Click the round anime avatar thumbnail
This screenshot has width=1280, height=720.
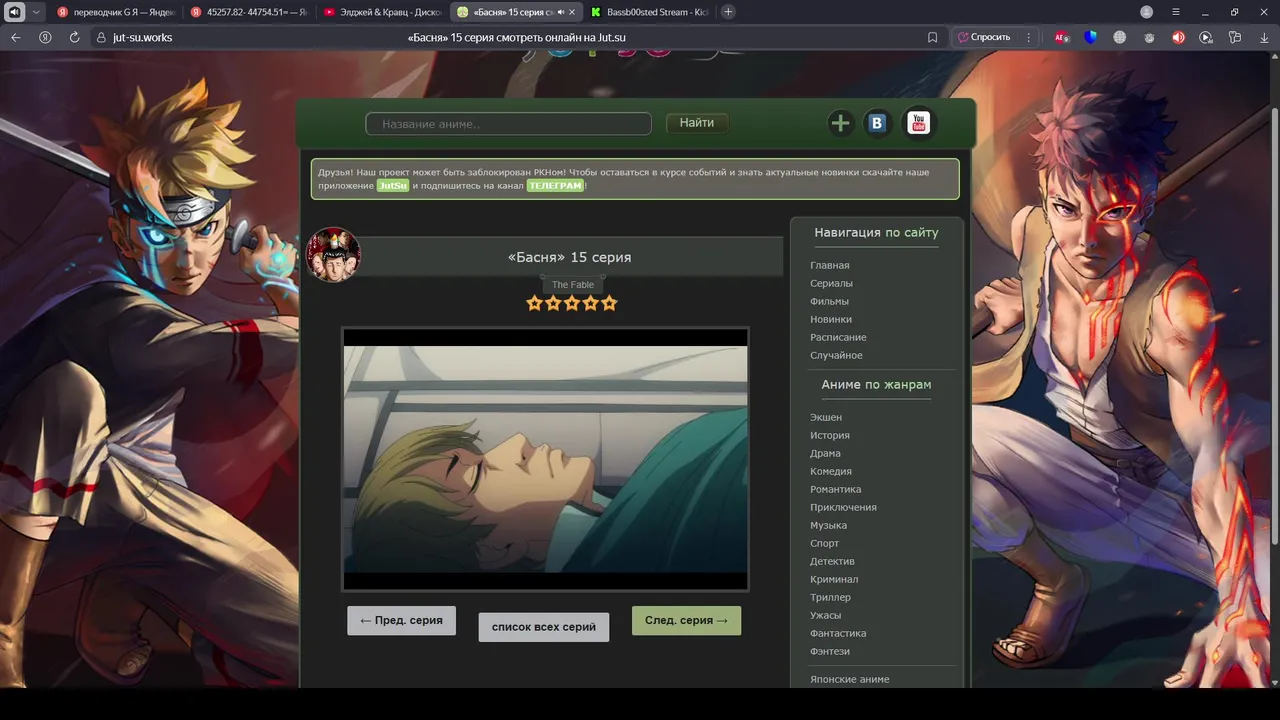[x=333, y=255]
